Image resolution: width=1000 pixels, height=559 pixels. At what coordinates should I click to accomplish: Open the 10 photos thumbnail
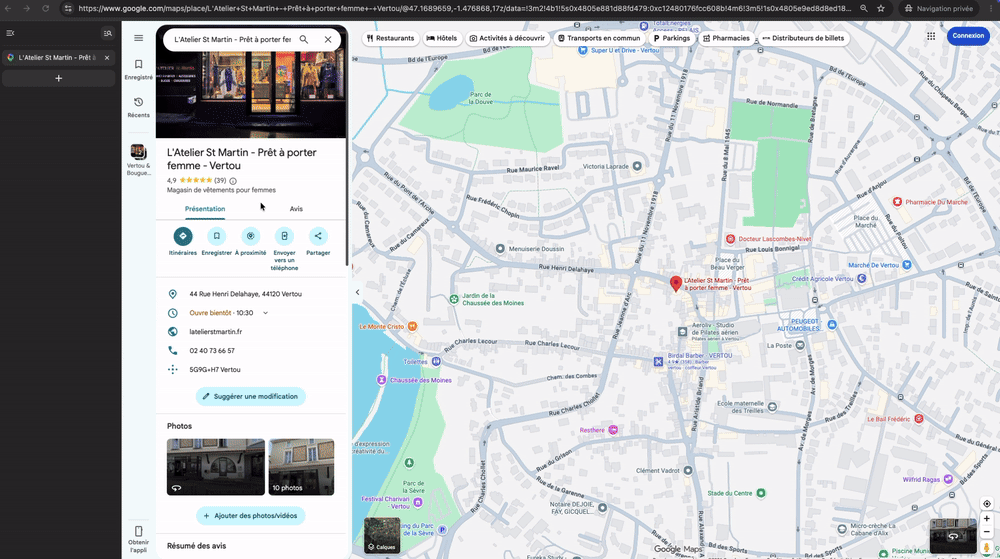[301, 467]
